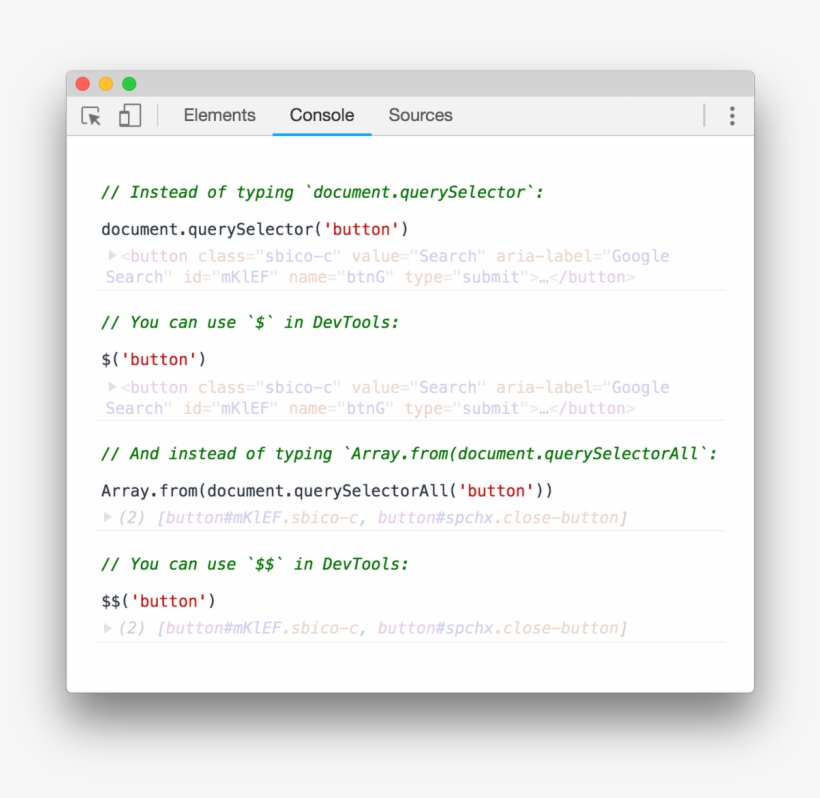Select the Console tab
Image resolution: width=820 pixels, height=798 pixels.
[x=321, y=115]
